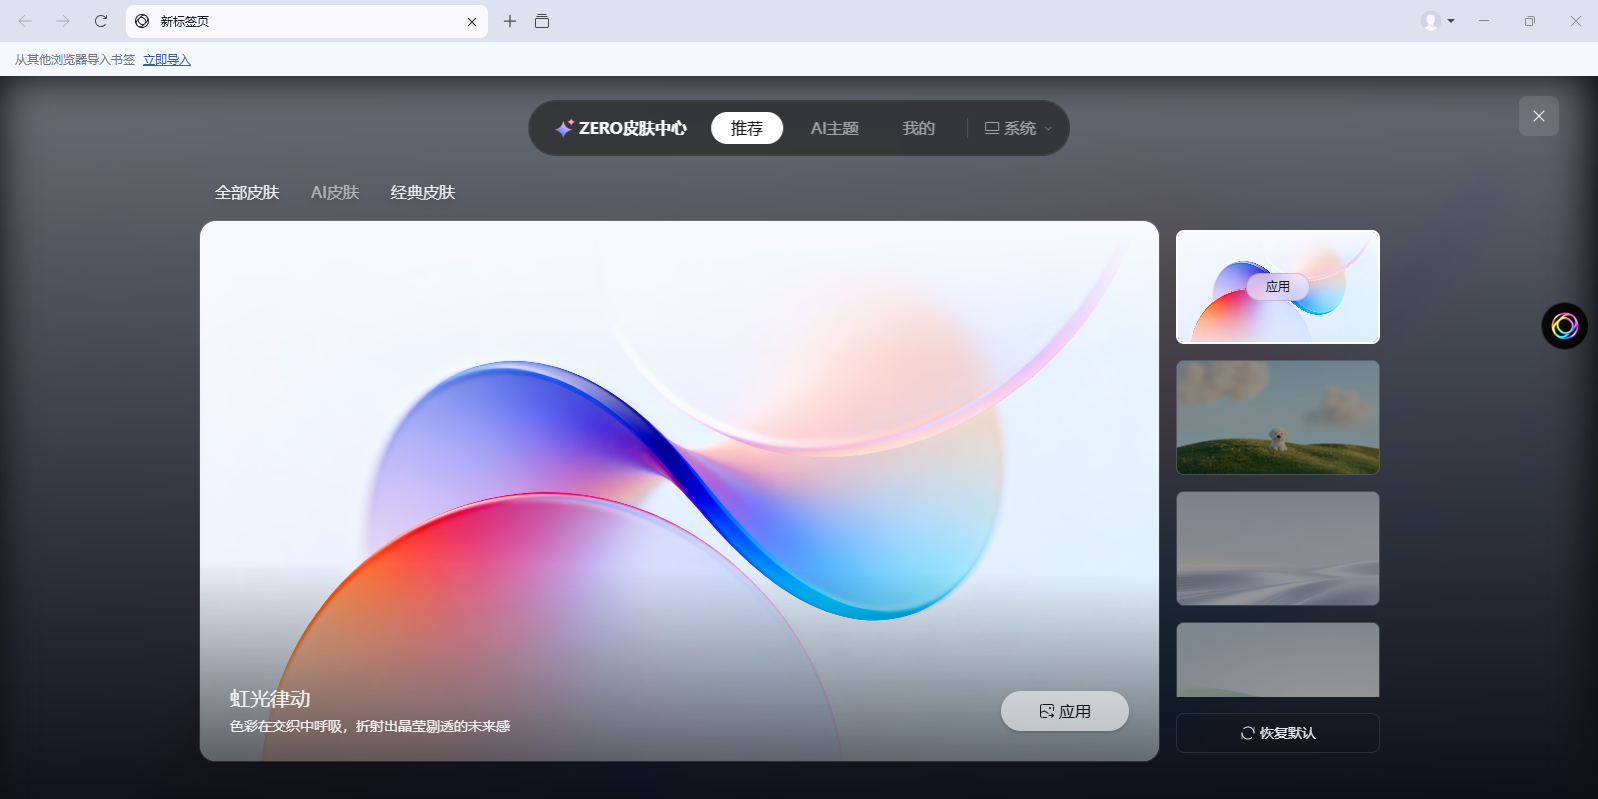Viewport: 1598px width, 799px height.
Task: Open the tab list icon beside plus
Action: coord(542,21)
